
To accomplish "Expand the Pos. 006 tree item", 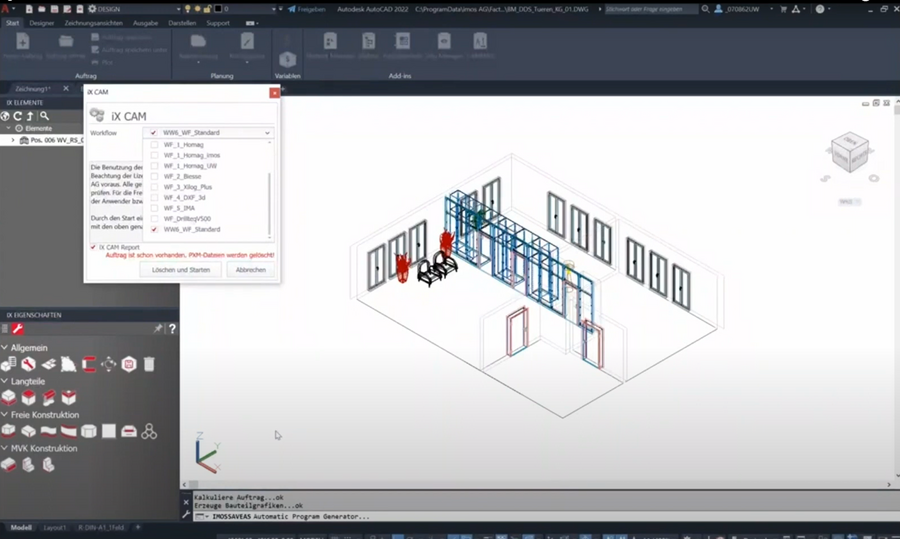I will tap(13, 140).
